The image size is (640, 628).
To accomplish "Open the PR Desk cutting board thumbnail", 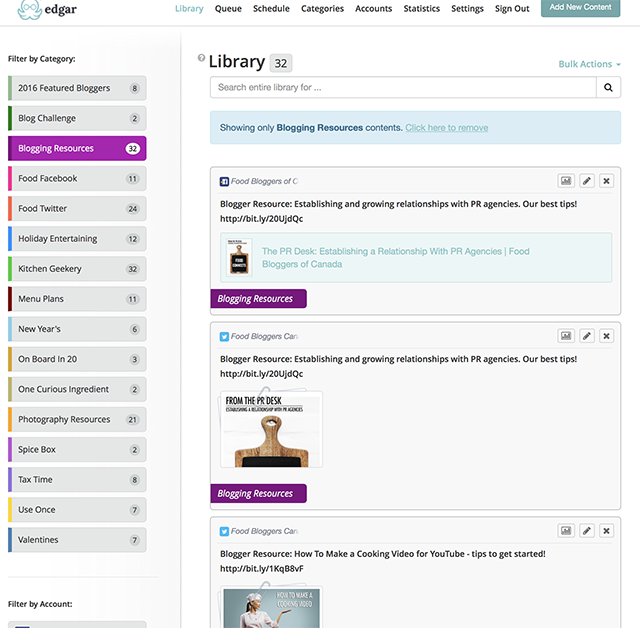I will pyautogui.click(x=271, y=430).
